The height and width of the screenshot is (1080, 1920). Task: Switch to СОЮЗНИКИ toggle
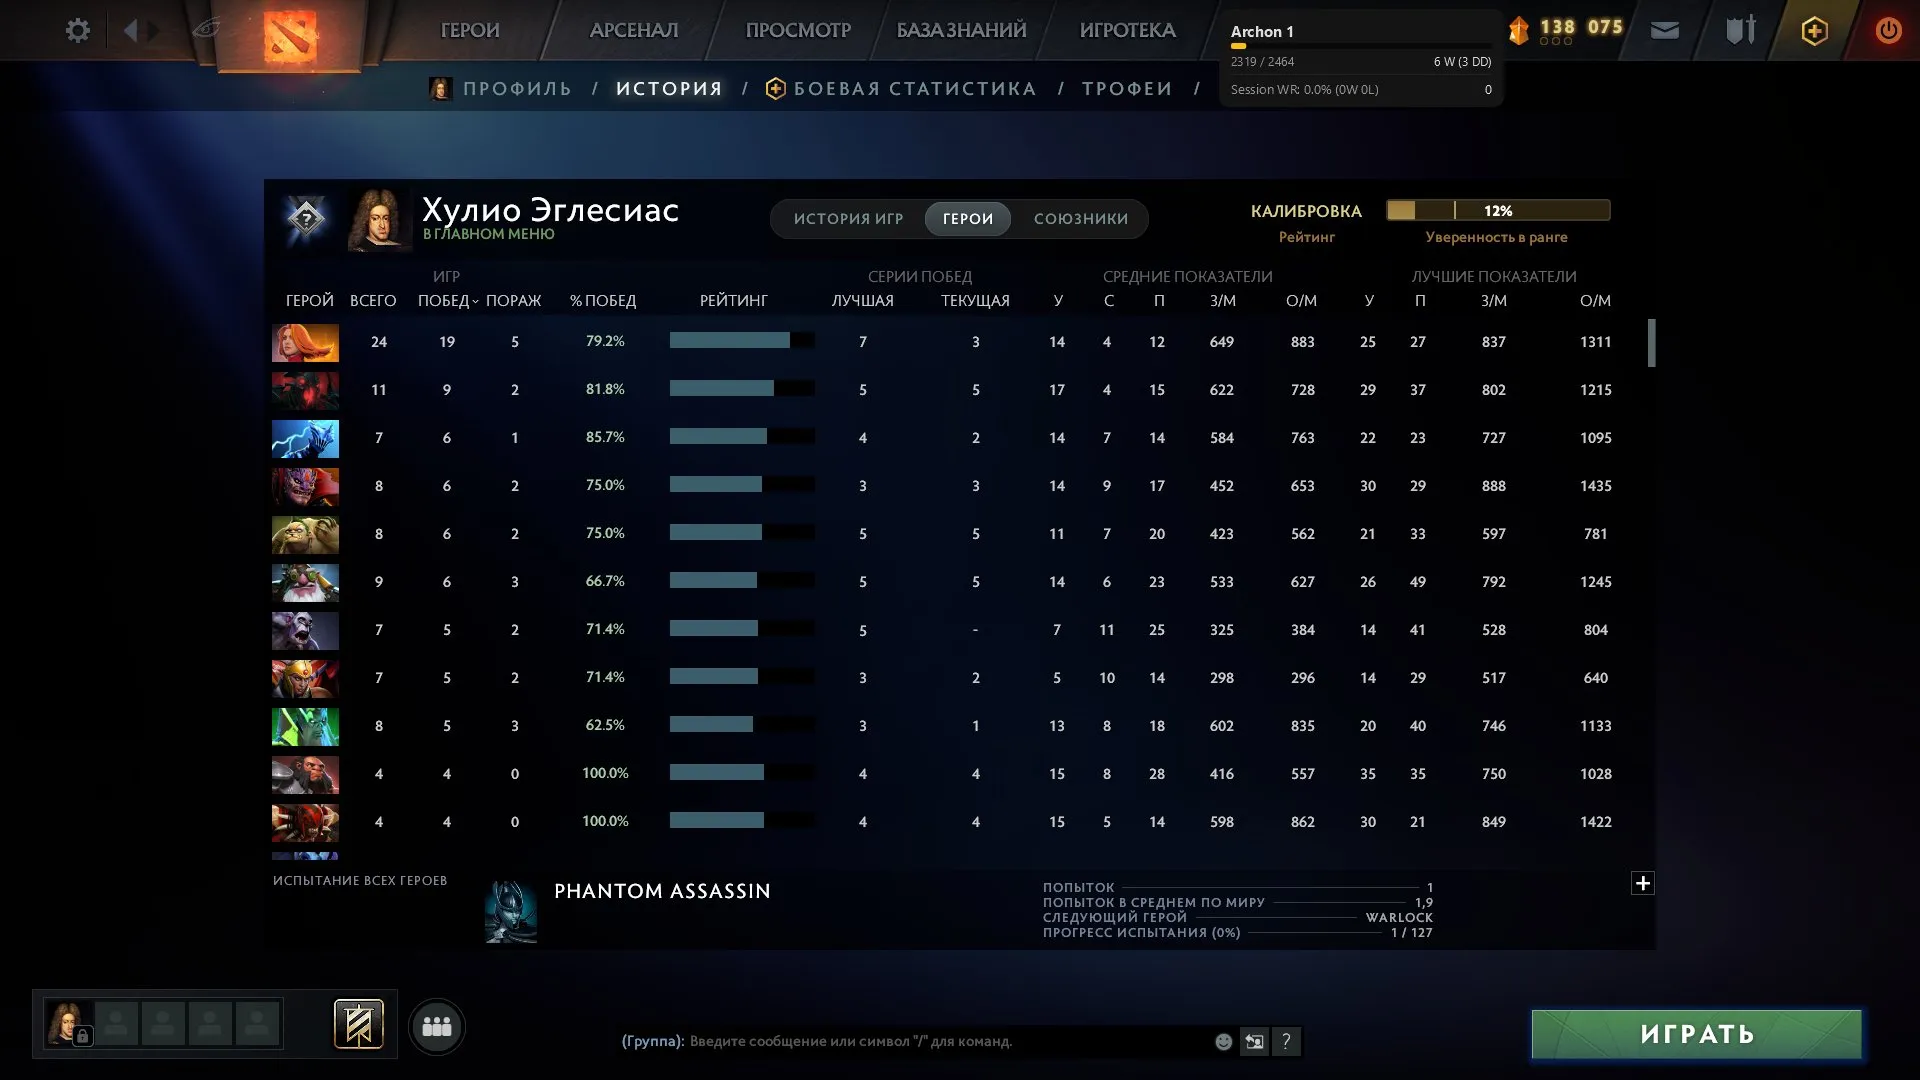point(1081,219)
